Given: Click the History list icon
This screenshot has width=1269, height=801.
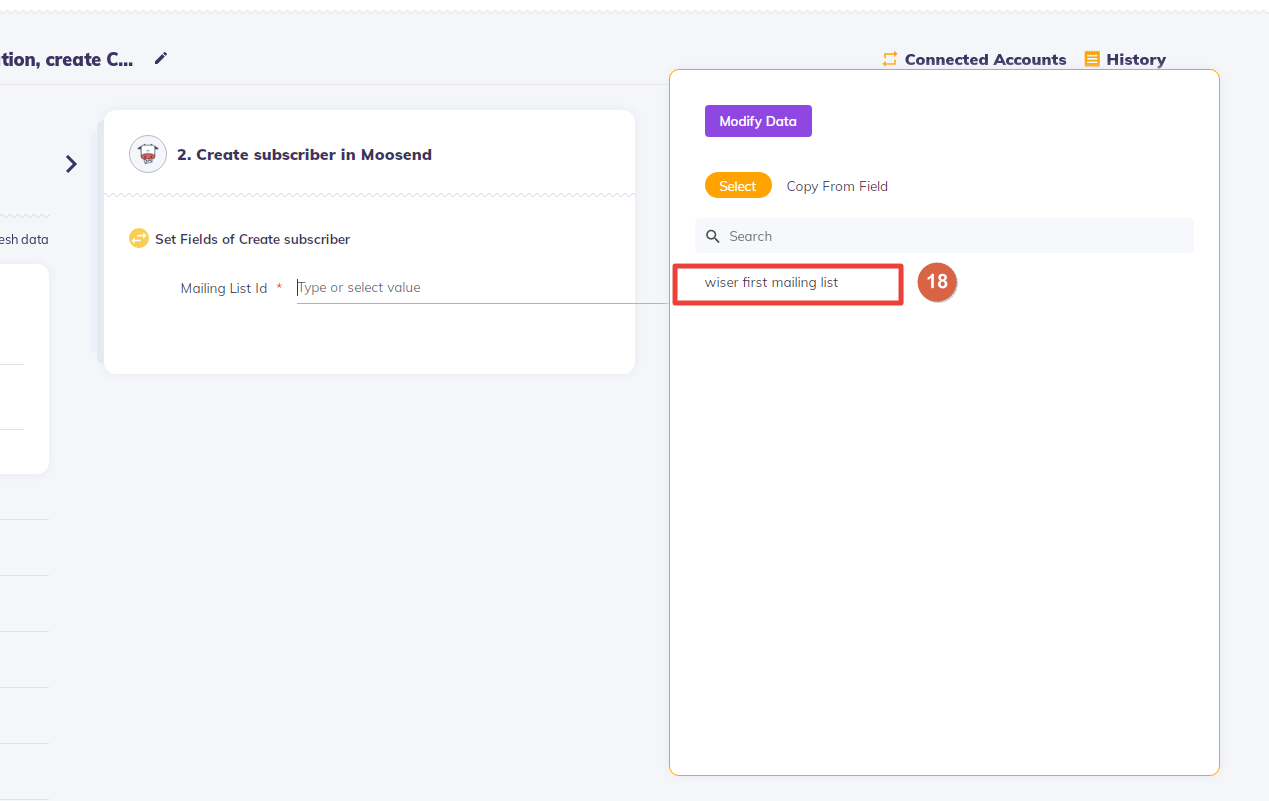Looking at the screenshot, I should point(1092,59).
